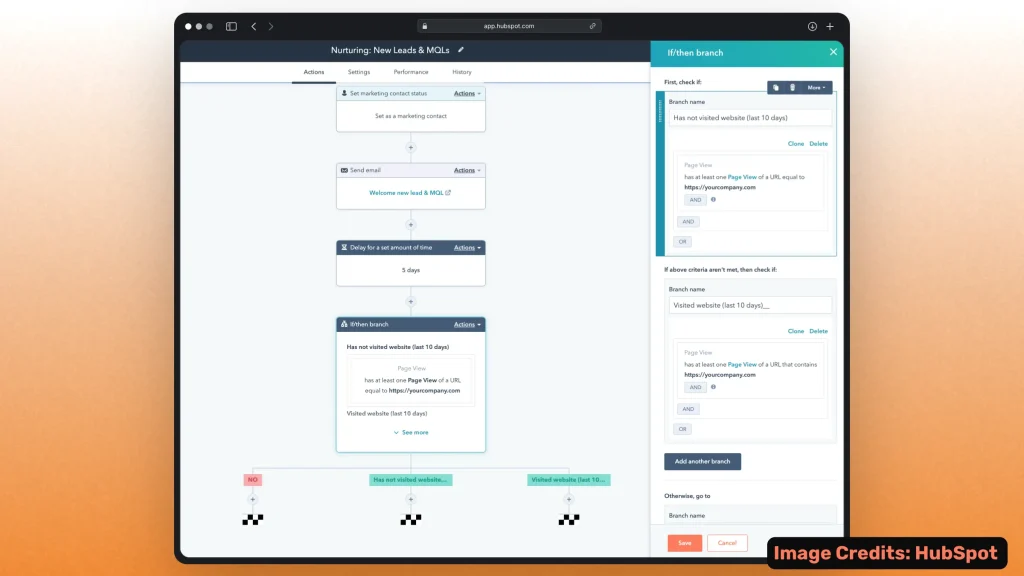
Task: Click the pencil icon to rename the workflow
Action: point(461,48)
